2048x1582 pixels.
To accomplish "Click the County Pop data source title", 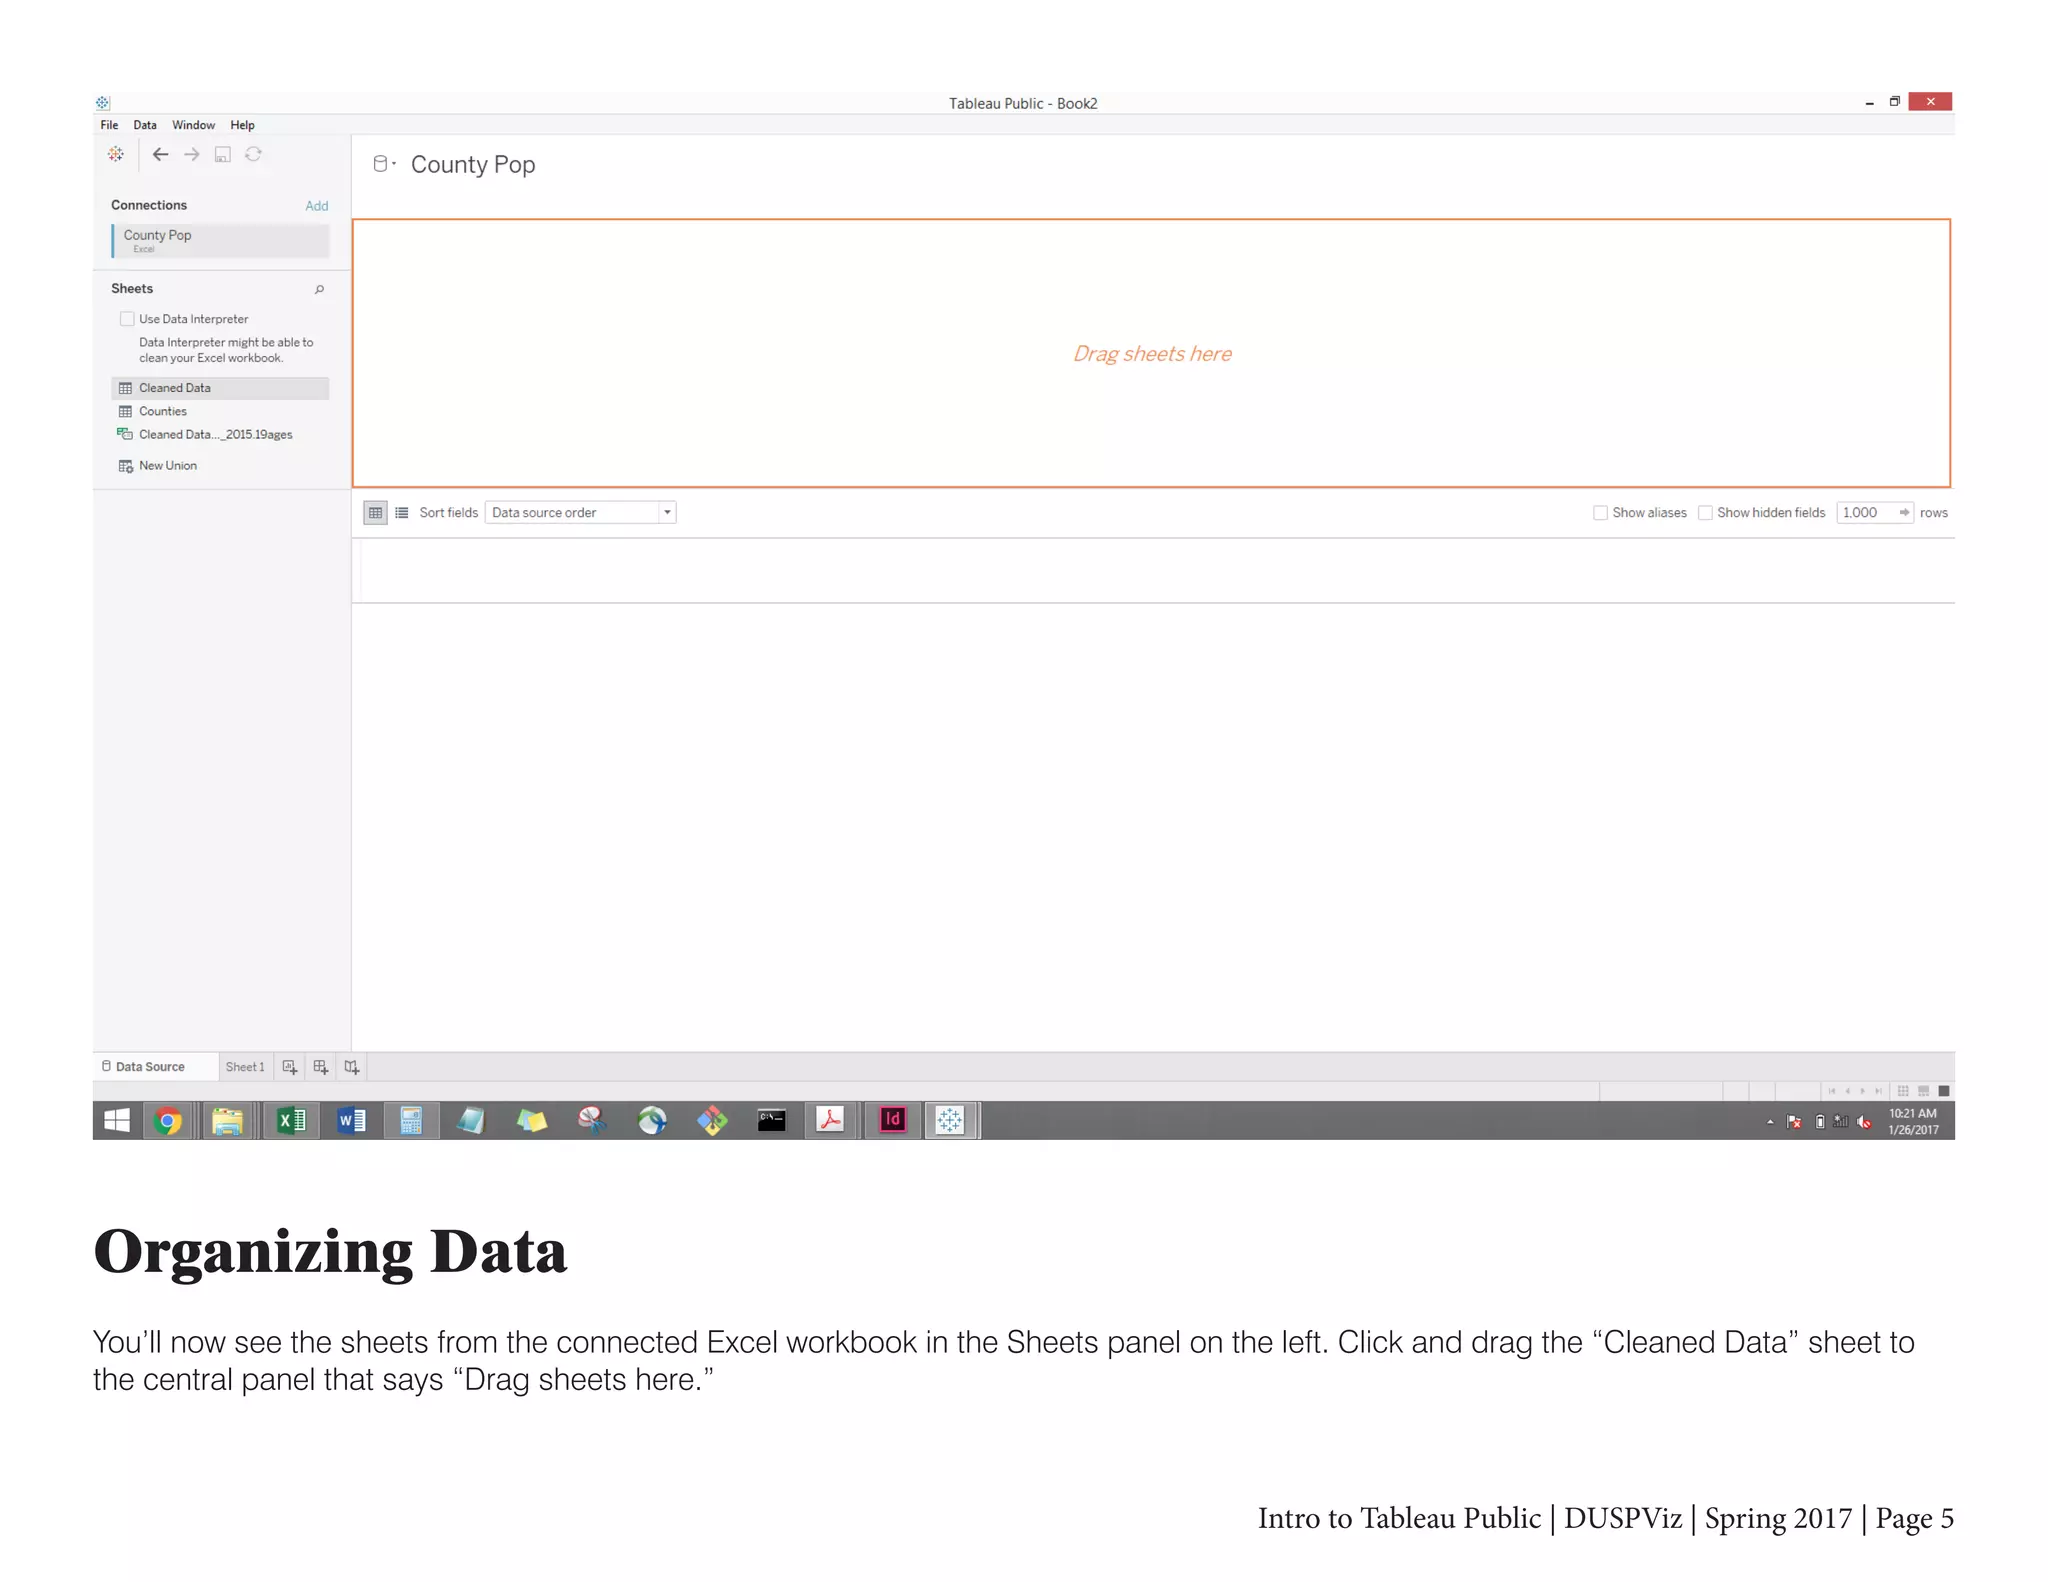I will tap(473, 164).
